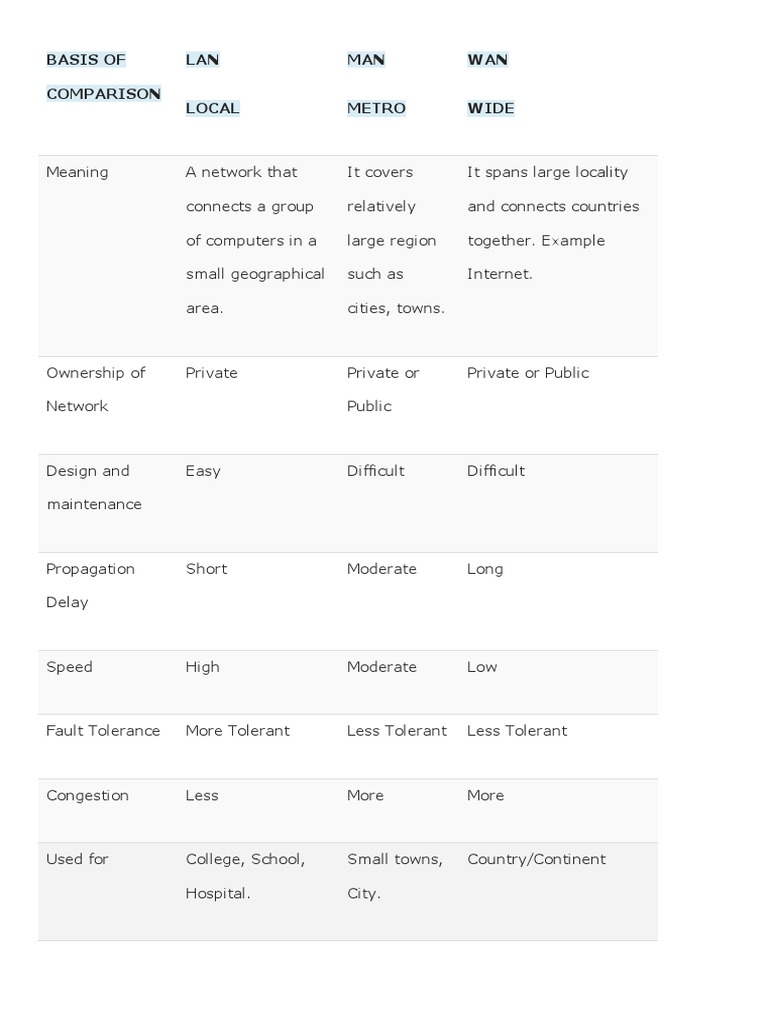Click the Speed row label

coord(69,667)
